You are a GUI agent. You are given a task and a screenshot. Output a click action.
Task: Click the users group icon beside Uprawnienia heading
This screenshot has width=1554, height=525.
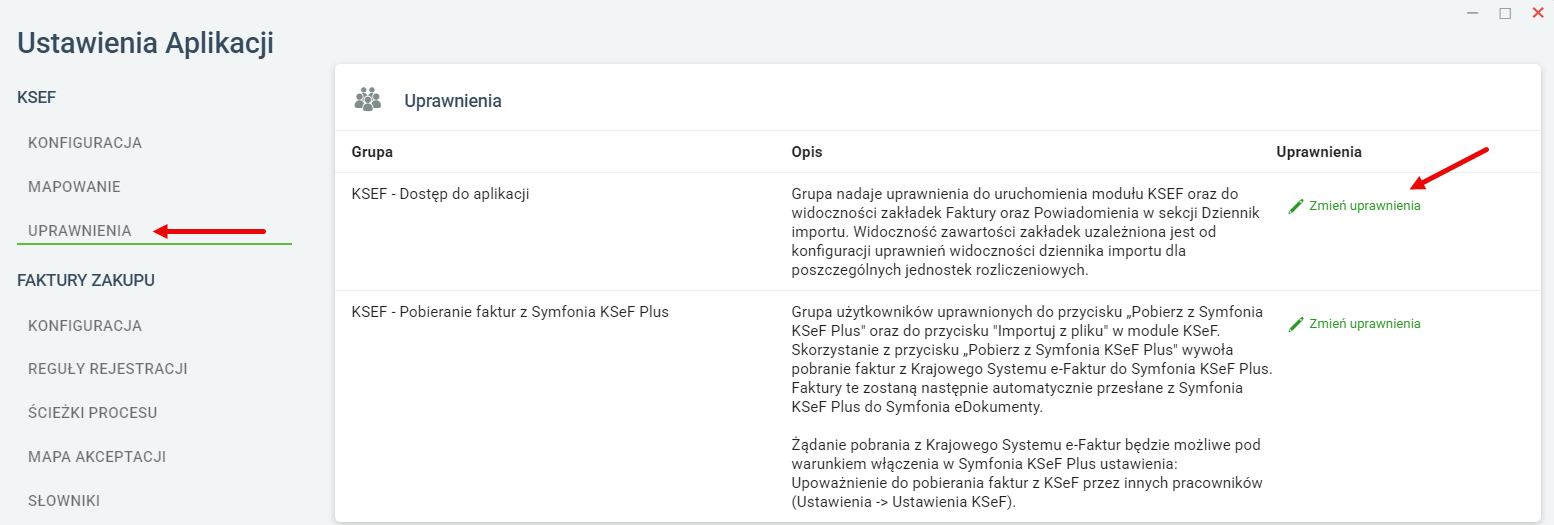pyautogui.click(x=368, y=100)
